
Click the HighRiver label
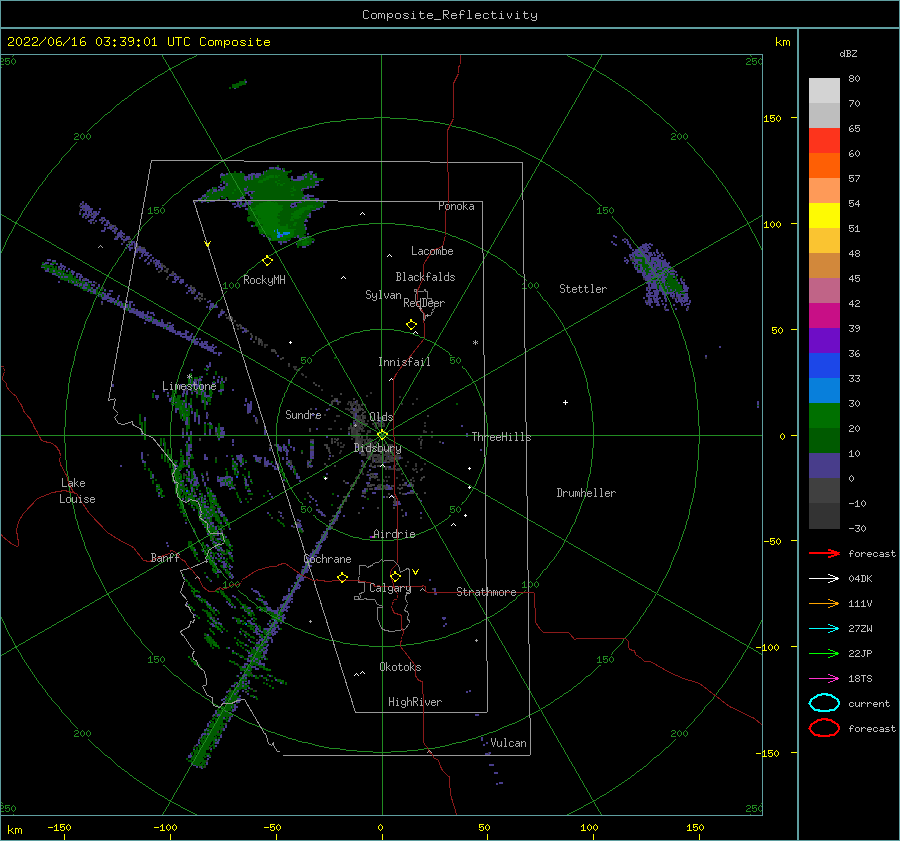pos(415,702)
